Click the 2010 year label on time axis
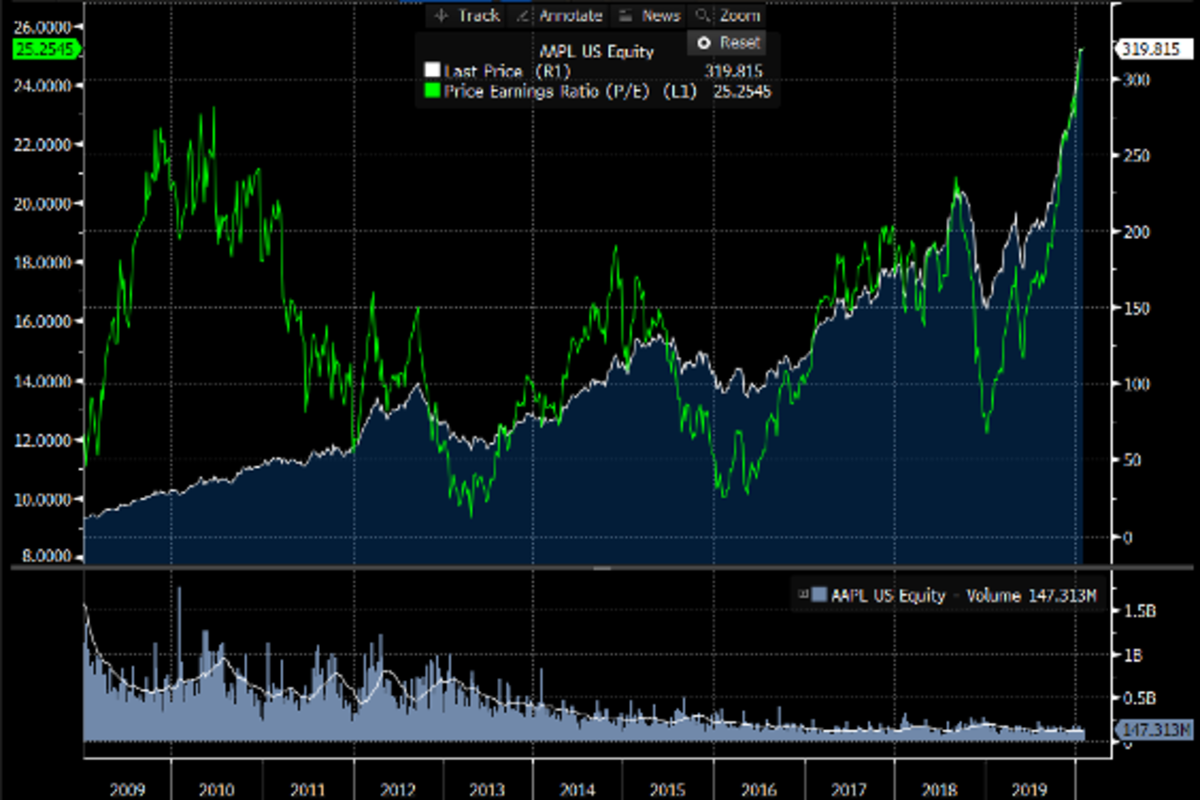Viewport: 1200px width, 800px height. 216,789
